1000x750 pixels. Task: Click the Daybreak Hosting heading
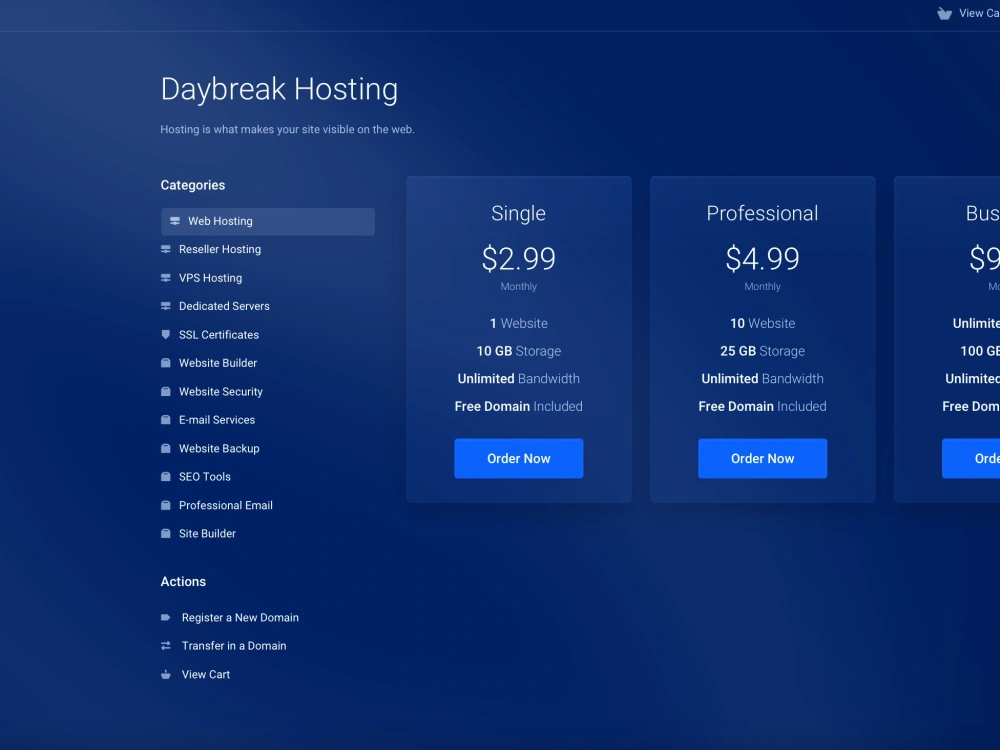(x=279, y=89)
